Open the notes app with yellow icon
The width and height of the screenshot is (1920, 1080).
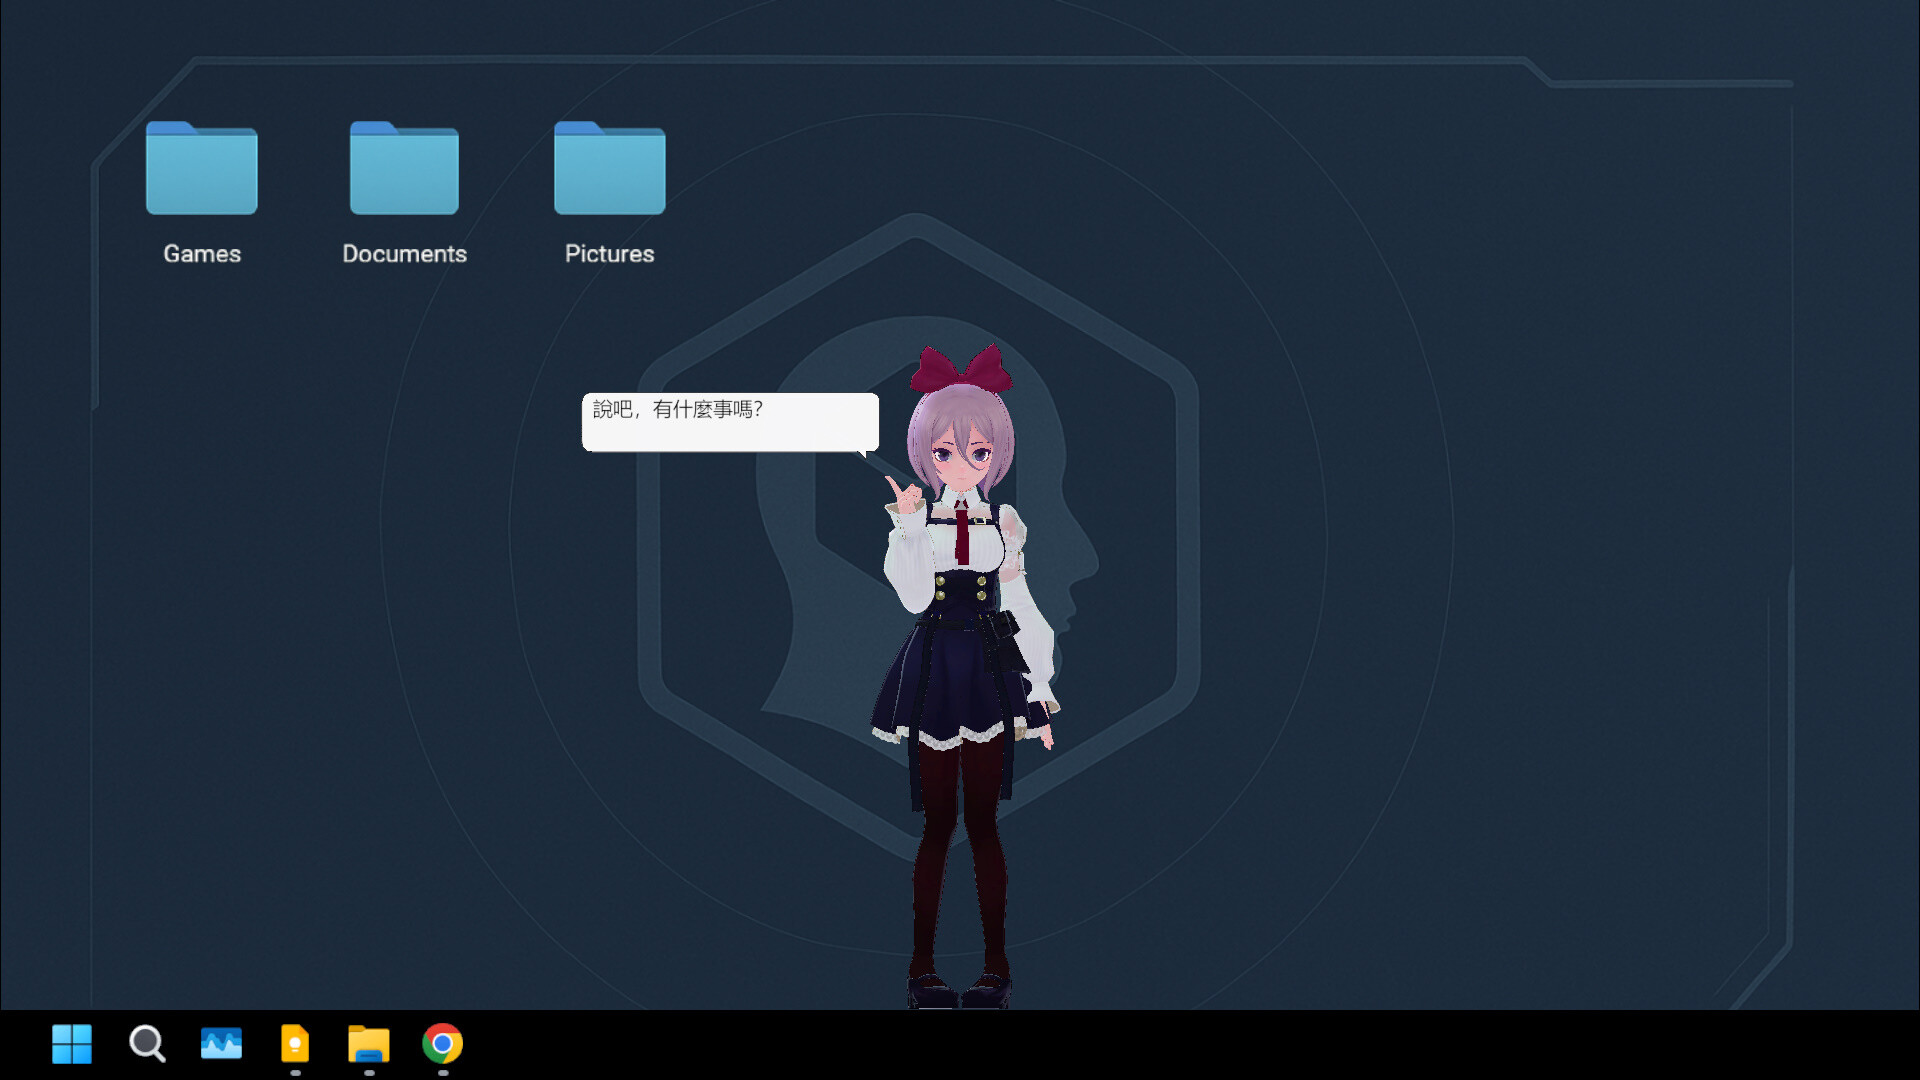[293, 1045]
